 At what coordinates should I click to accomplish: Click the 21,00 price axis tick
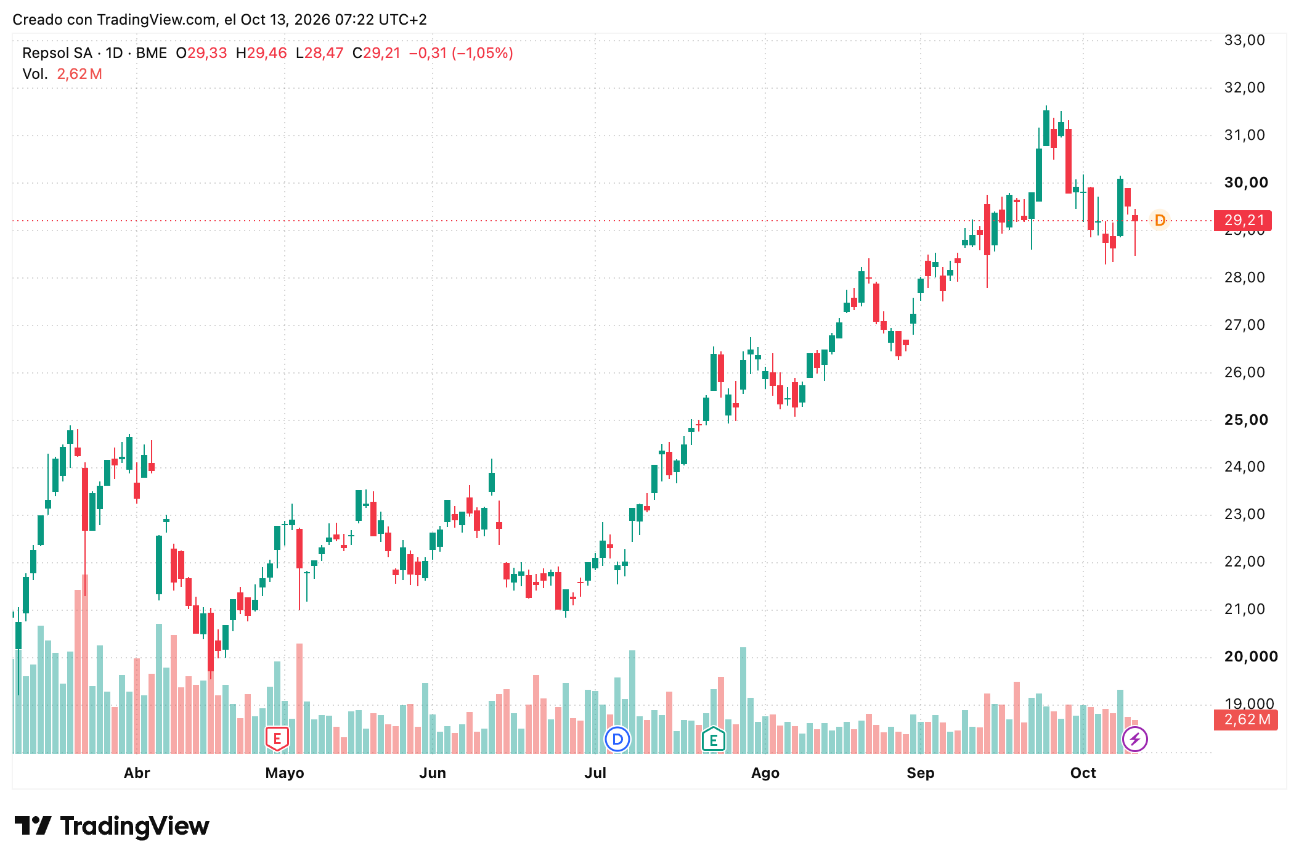(x=1245, y=609)
